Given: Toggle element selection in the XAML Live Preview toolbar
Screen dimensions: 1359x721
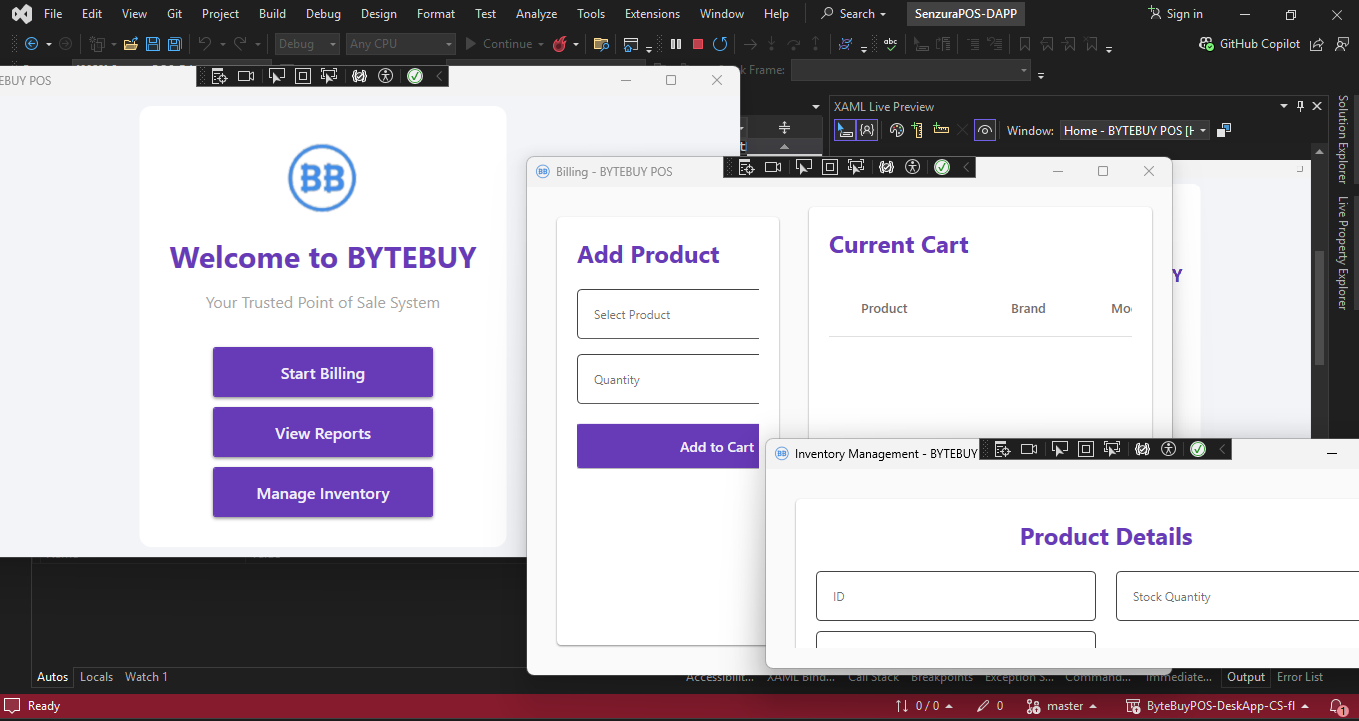Looking at the screenshot, I should (x=845, y=130).
